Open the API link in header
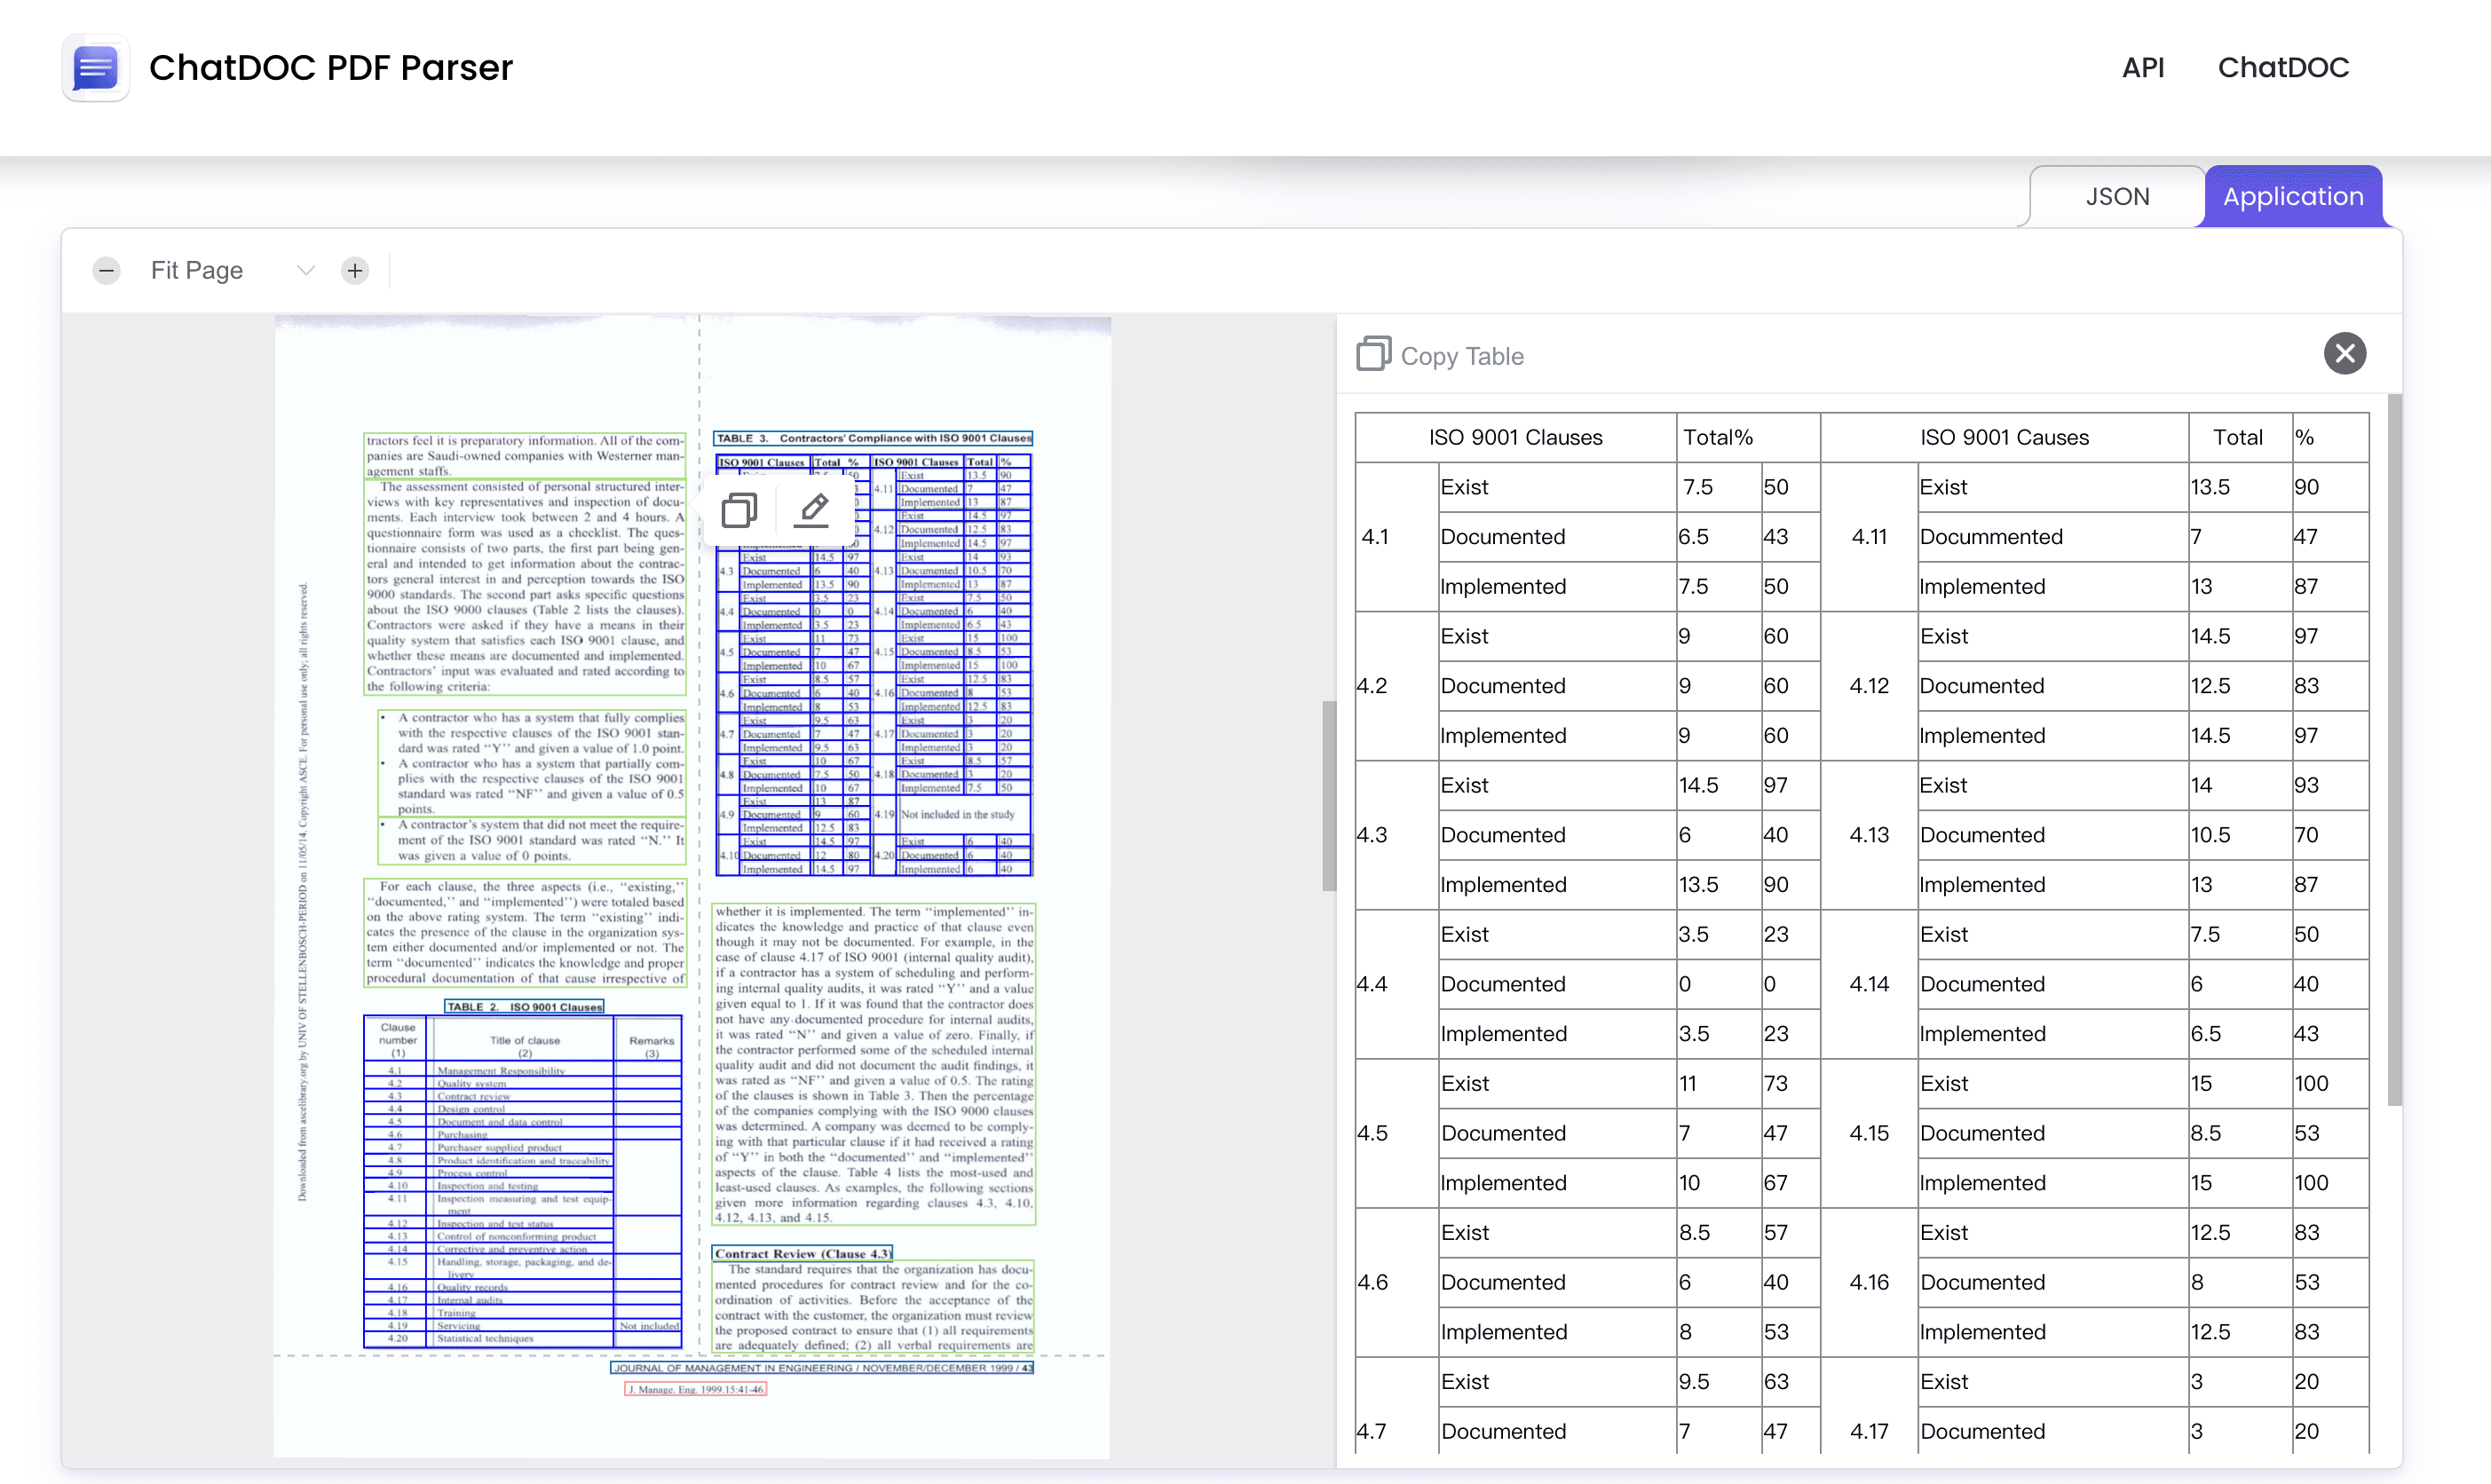This screenshot has width=2491, height=1484. [x=2142, y=68]
